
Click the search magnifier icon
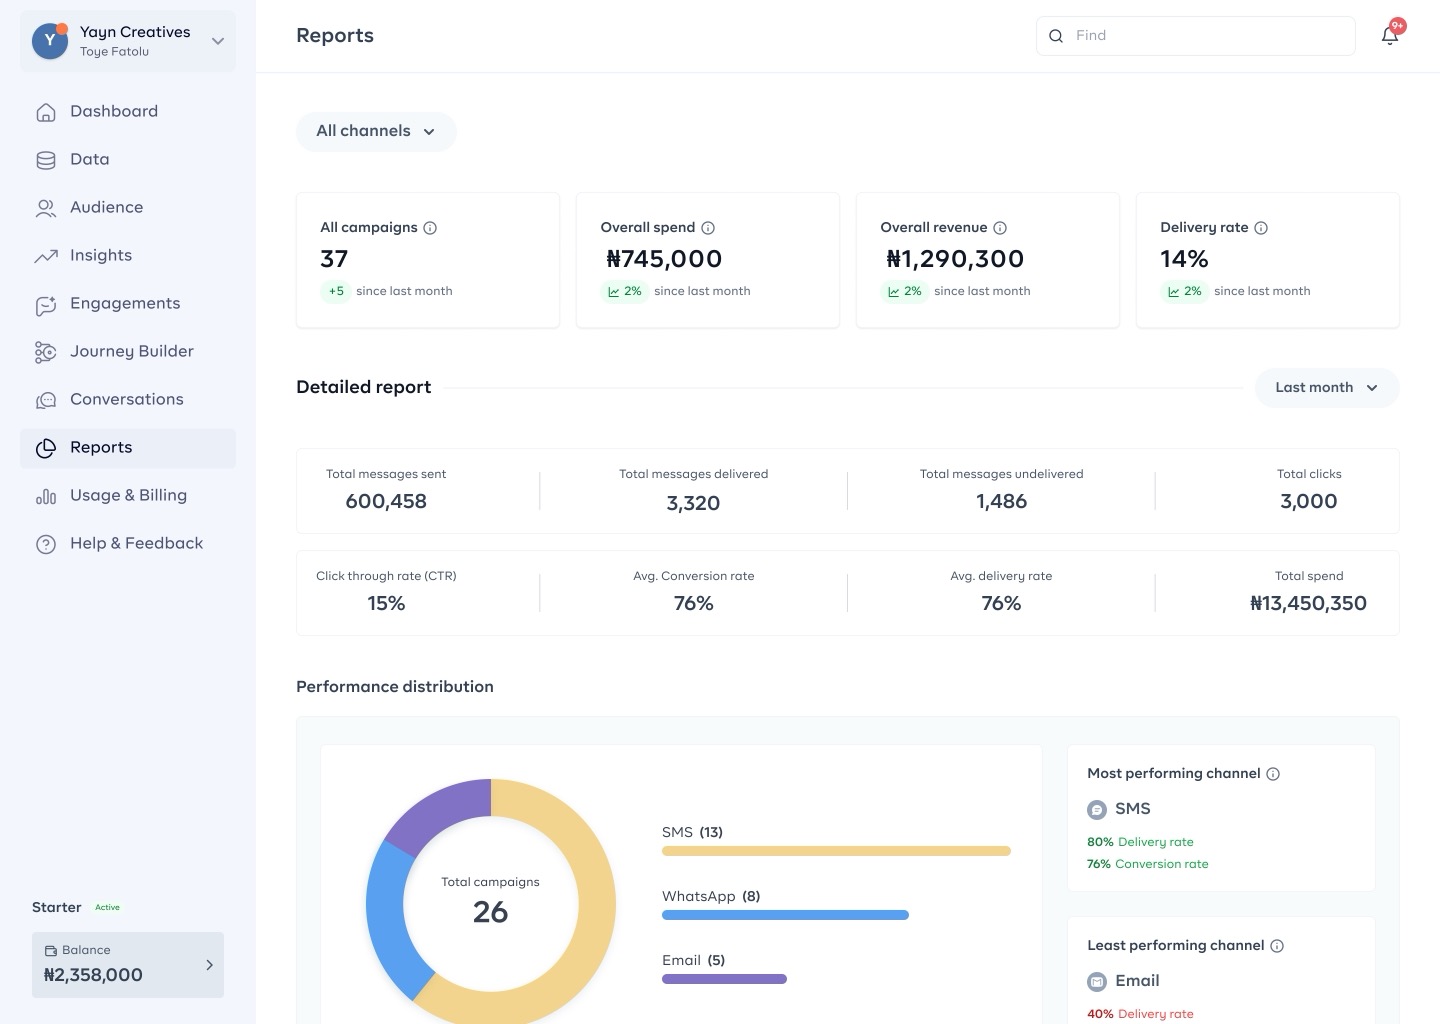pos(1056,36)
